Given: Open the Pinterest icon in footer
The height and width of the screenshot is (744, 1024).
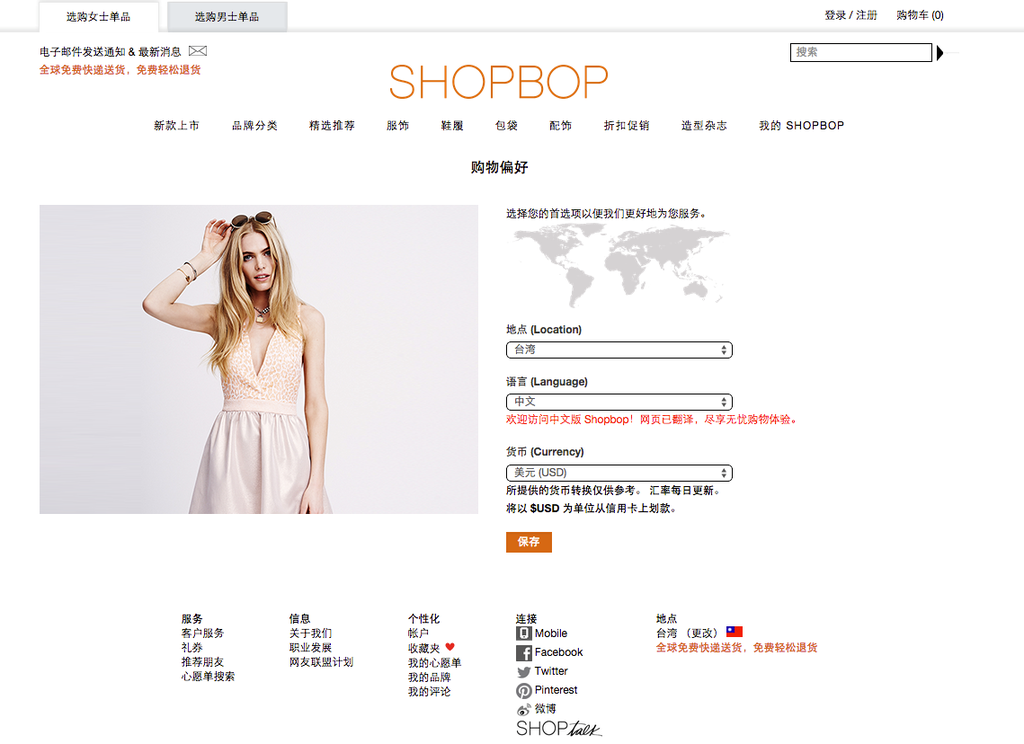Looking at the screenshot, I should 523,690.
